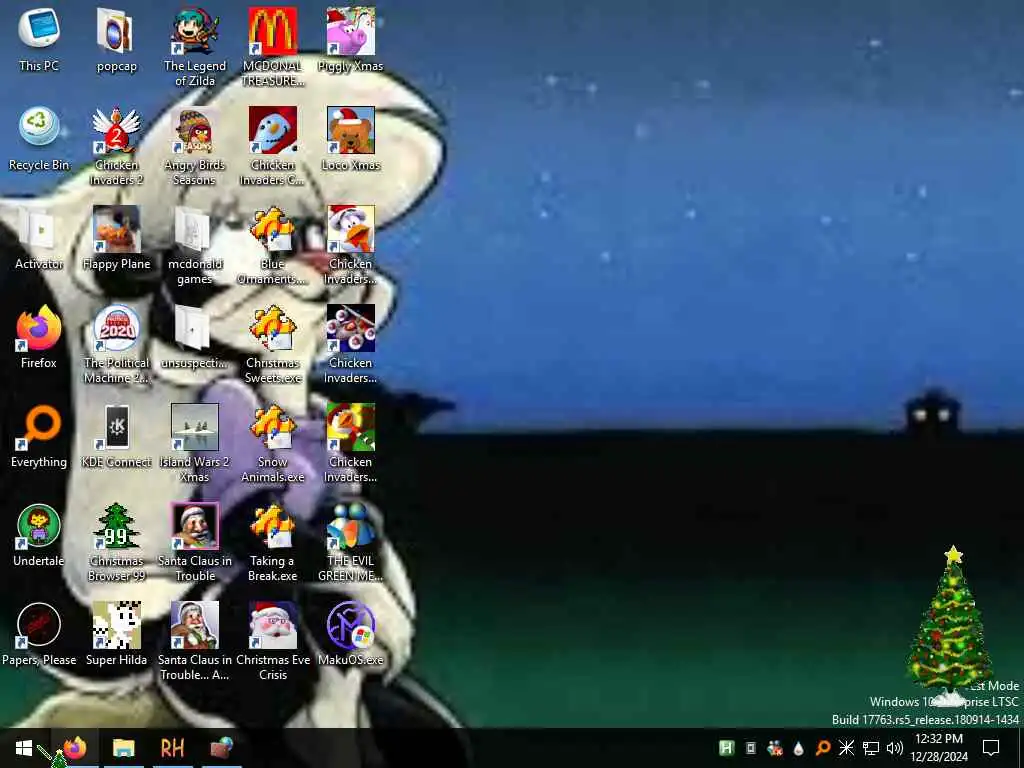The height and width of the screenshot is (768, 1024).
Task: Open the network tray icon
Action: [x=871, y=748]
